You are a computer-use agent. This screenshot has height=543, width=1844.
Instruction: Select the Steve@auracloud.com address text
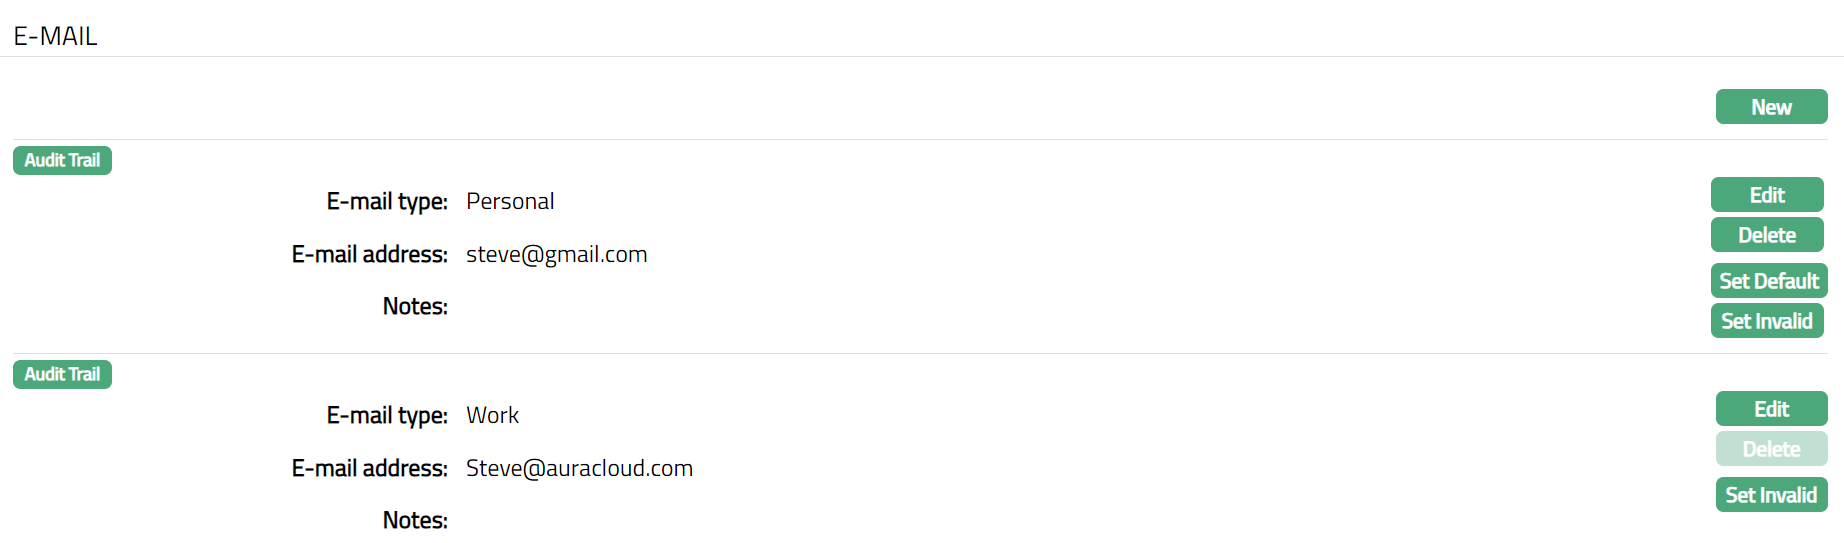579,468
